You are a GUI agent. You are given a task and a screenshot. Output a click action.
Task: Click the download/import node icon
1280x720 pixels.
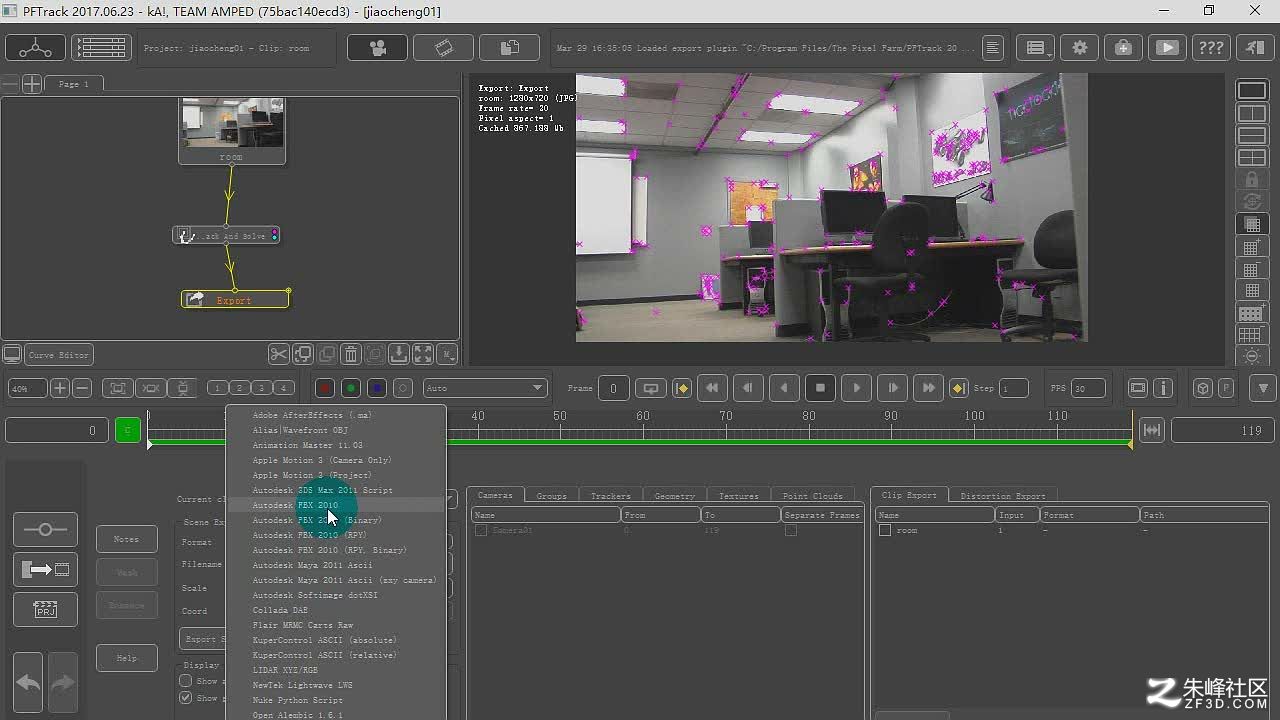399,354
